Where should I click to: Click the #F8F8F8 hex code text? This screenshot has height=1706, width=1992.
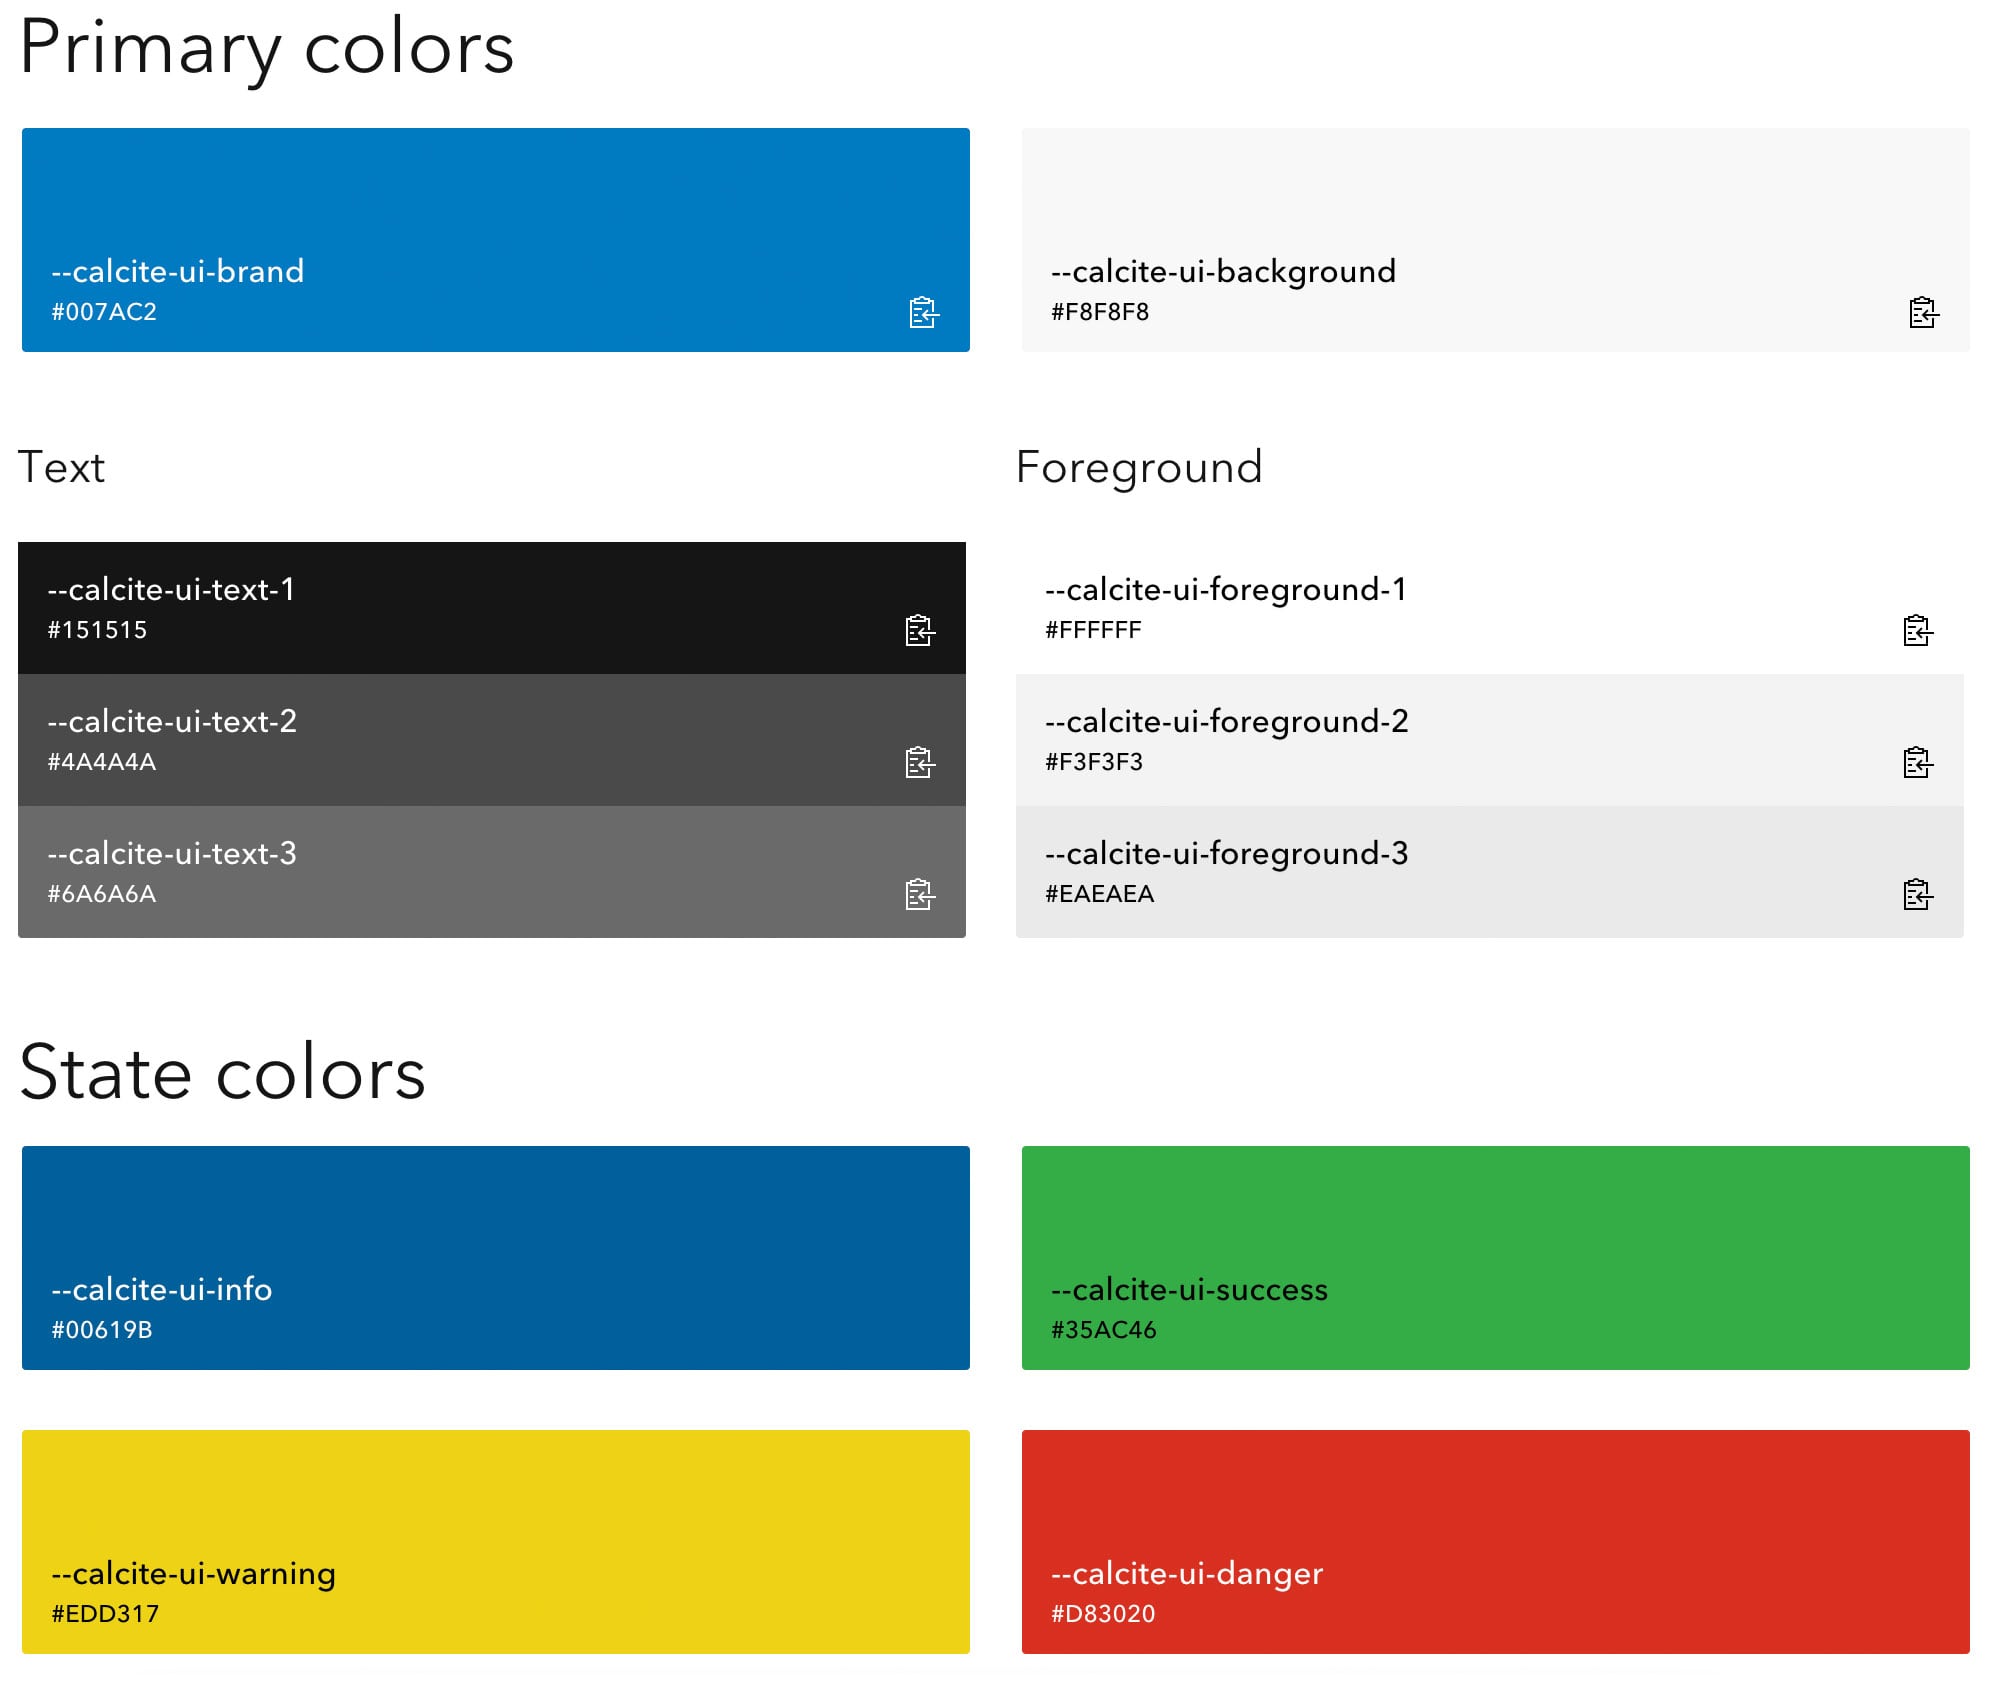[x=1100, y=312]
